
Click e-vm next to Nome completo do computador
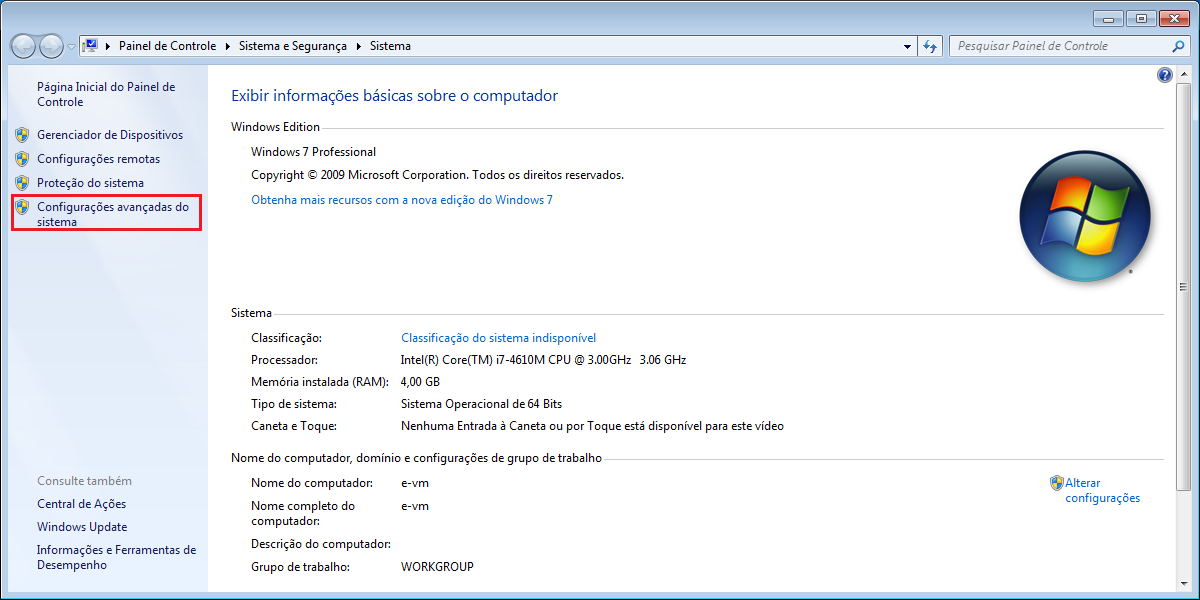[x=415, y=506]
